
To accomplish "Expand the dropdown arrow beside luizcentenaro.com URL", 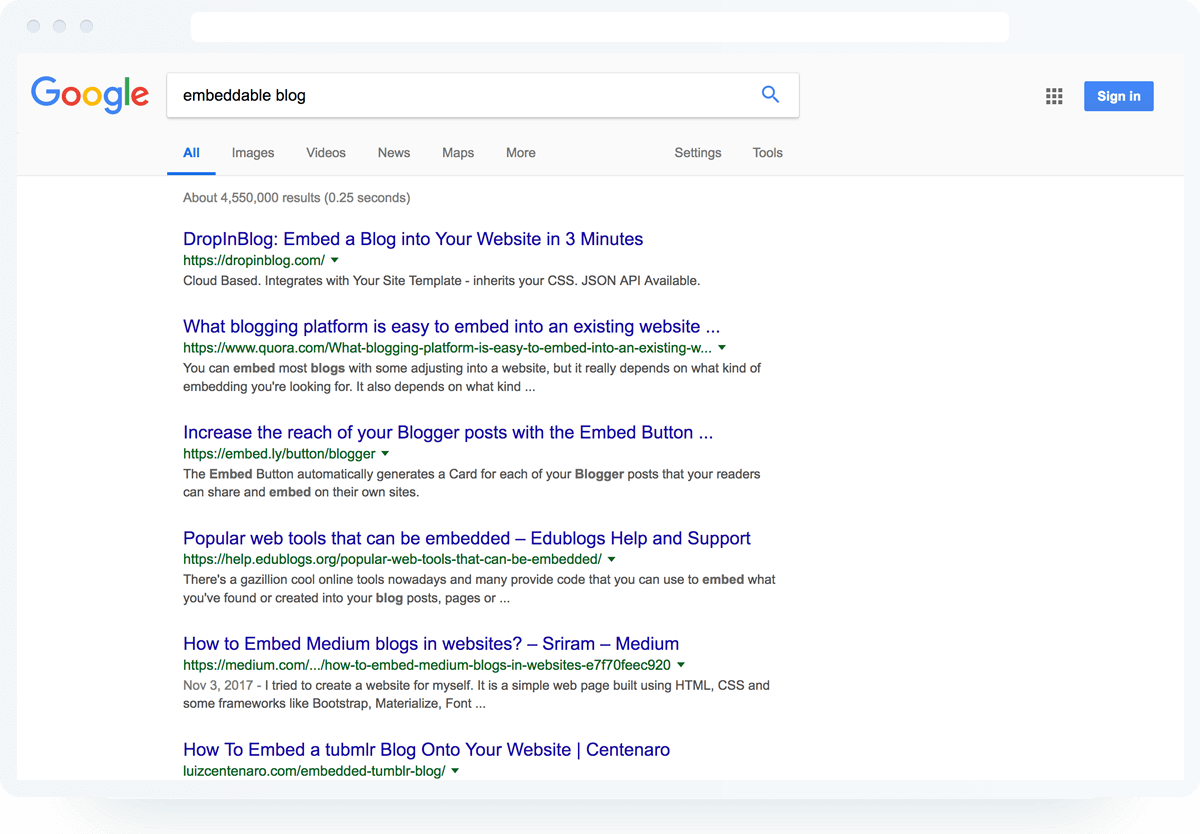I will point(455,771).
